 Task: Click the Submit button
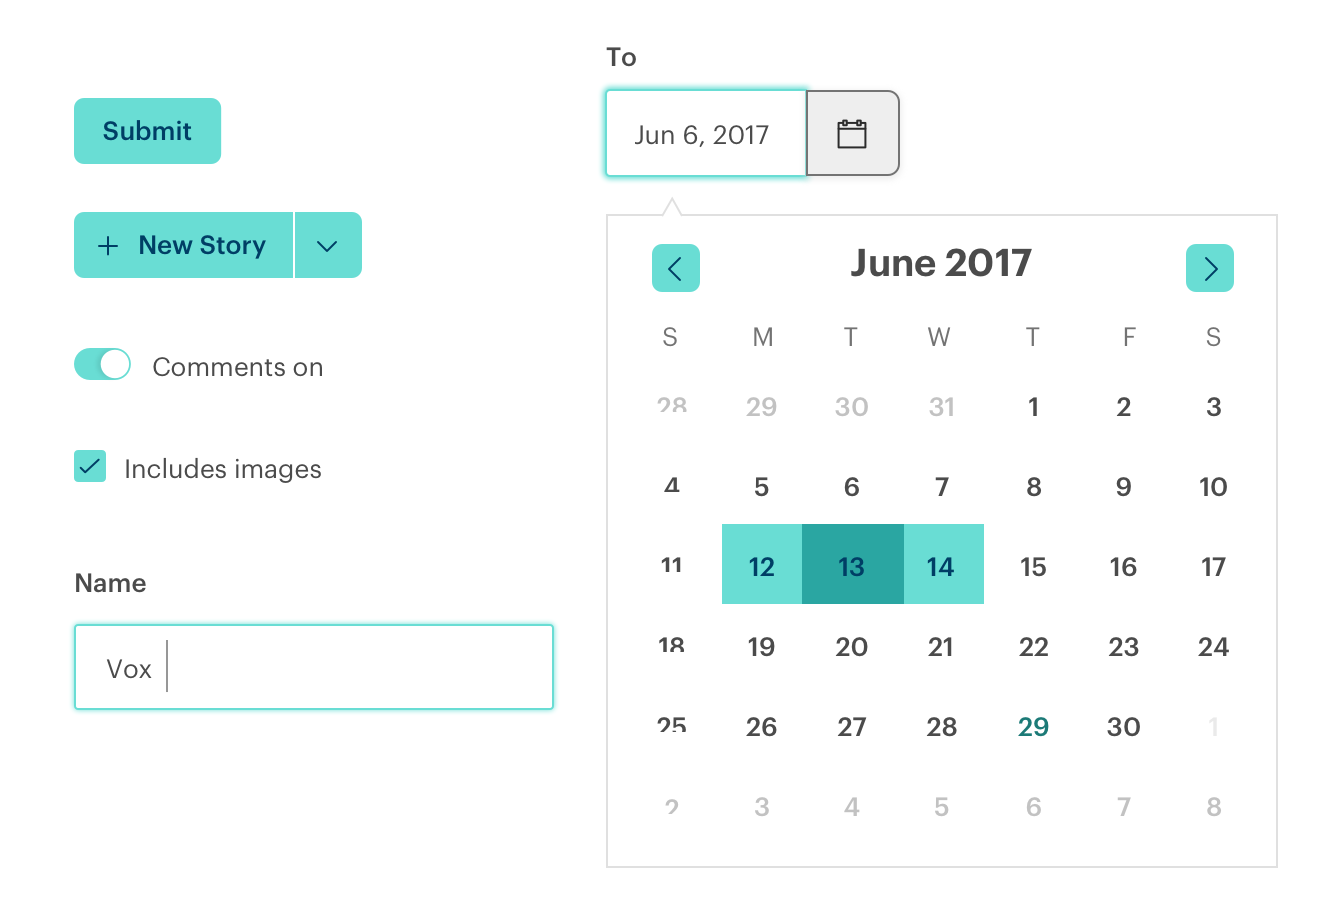pyautogui.click(x=147, y=131)
